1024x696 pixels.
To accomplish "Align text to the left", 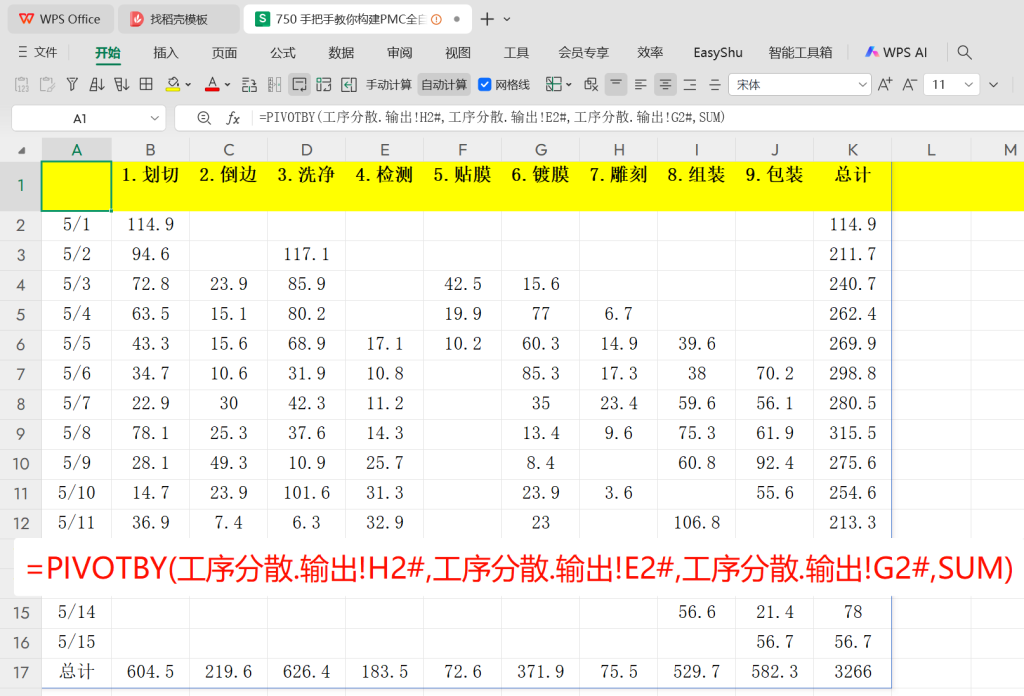I will [641, 85].
